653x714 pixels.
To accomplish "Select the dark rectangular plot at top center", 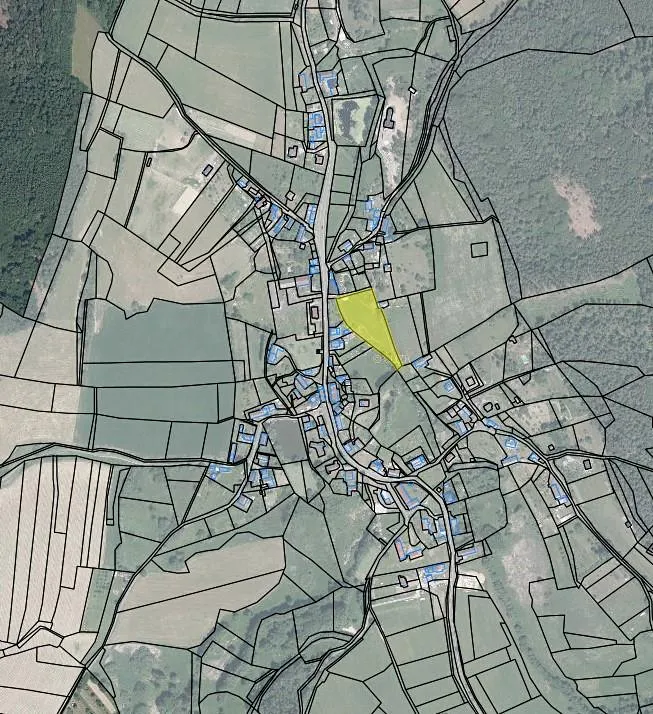I will click(x=349, y=118).
